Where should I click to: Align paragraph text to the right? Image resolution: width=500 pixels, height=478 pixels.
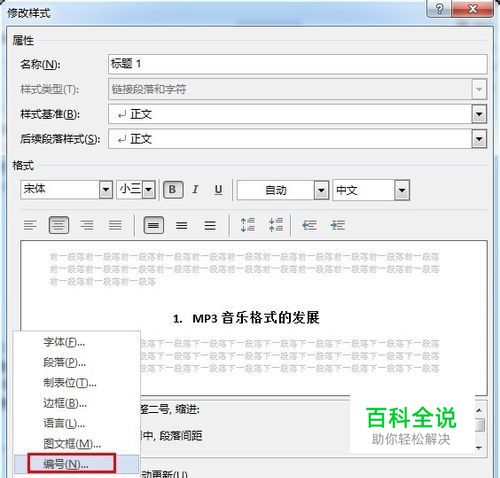point(87,225)
